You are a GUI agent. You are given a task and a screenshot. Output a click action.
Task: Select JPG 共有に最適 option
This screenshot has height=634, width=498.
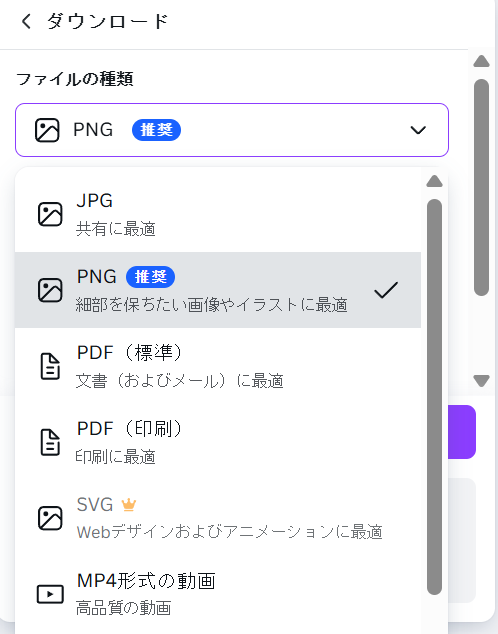point(218,214)
